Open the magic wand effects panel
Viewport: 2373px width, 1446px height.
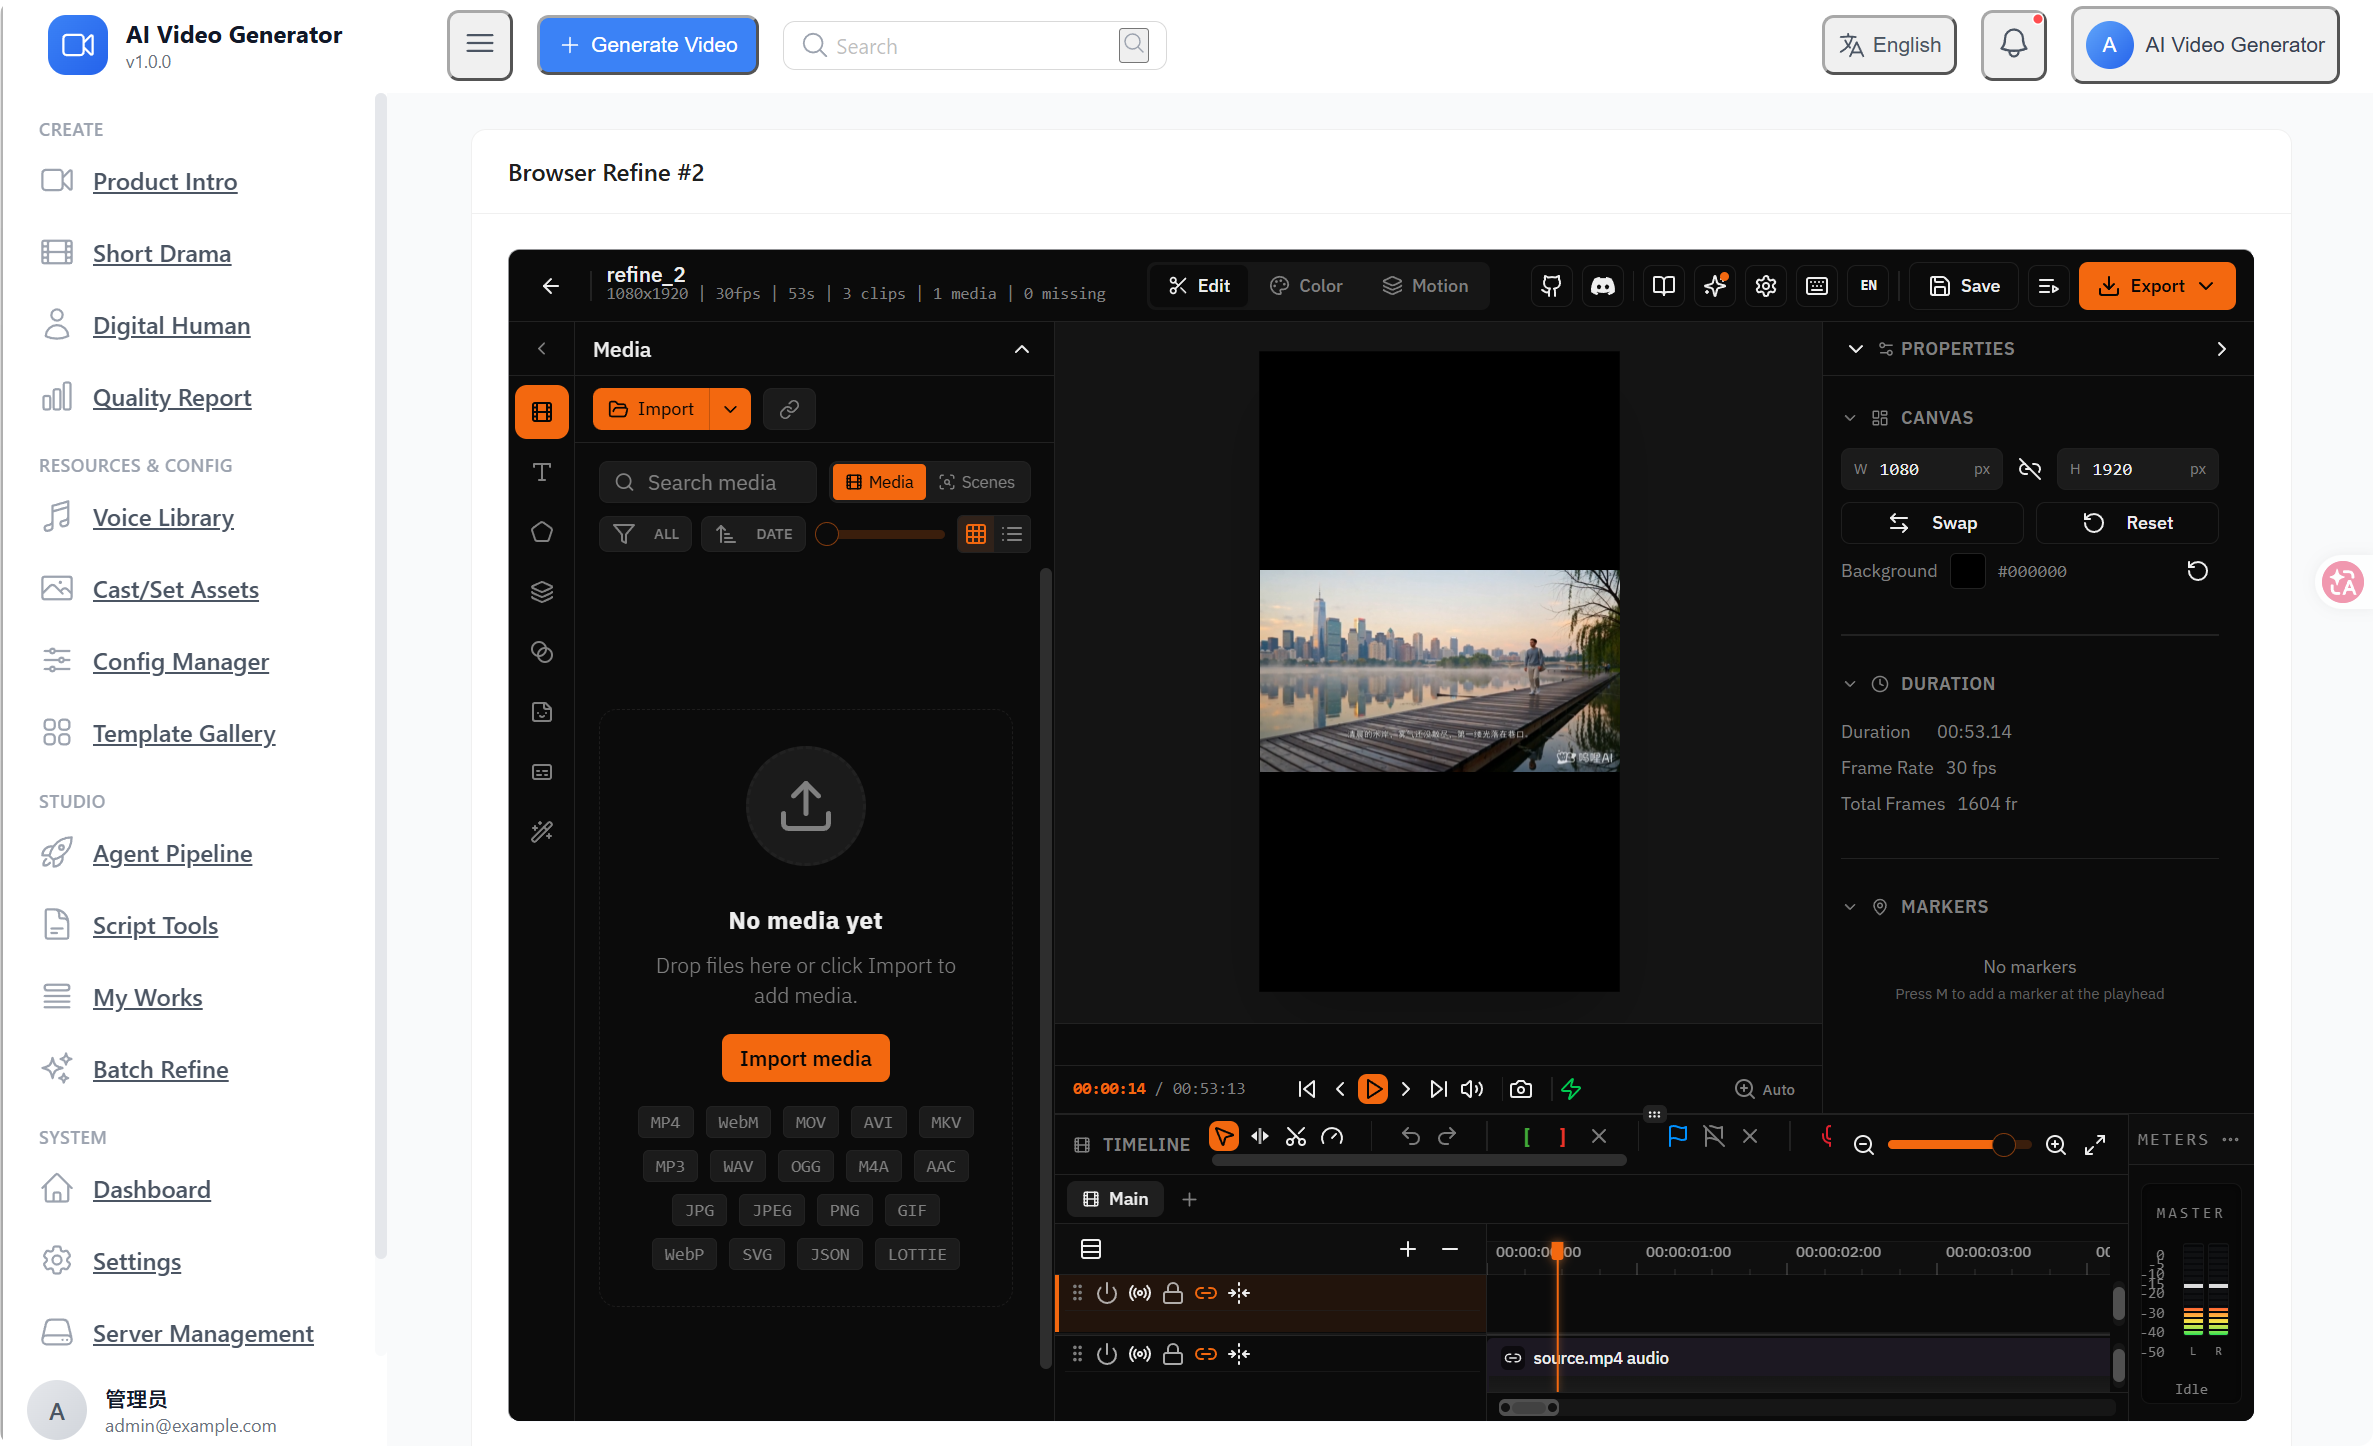click(x=542, y=832)
